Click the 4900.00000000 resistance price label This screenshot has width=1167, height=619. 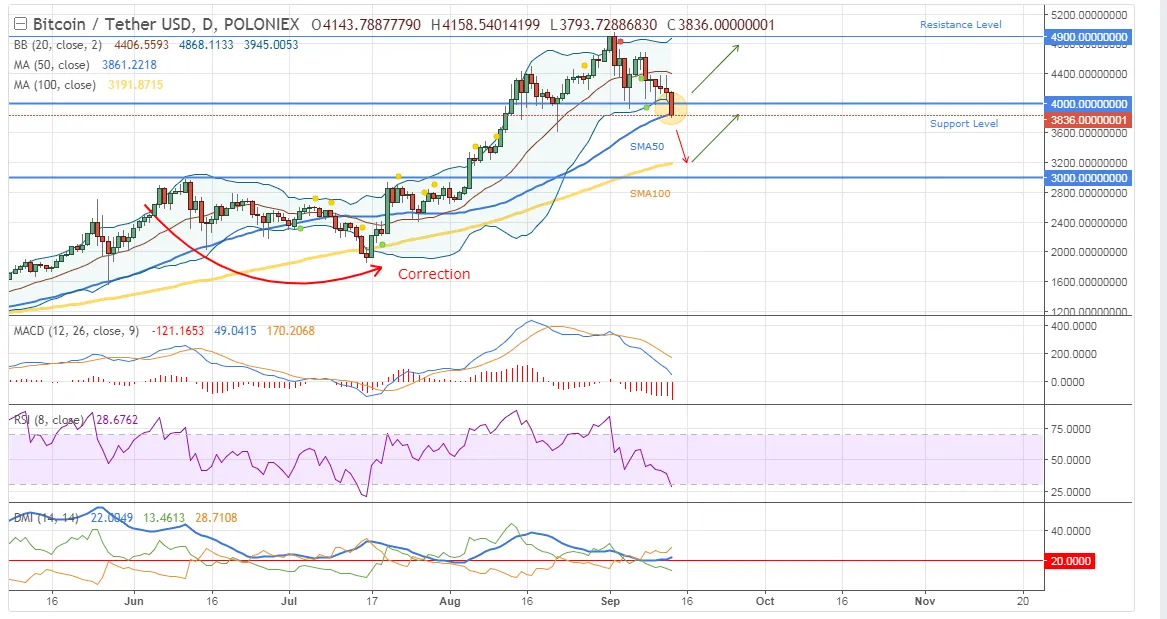pos(1088,36)
